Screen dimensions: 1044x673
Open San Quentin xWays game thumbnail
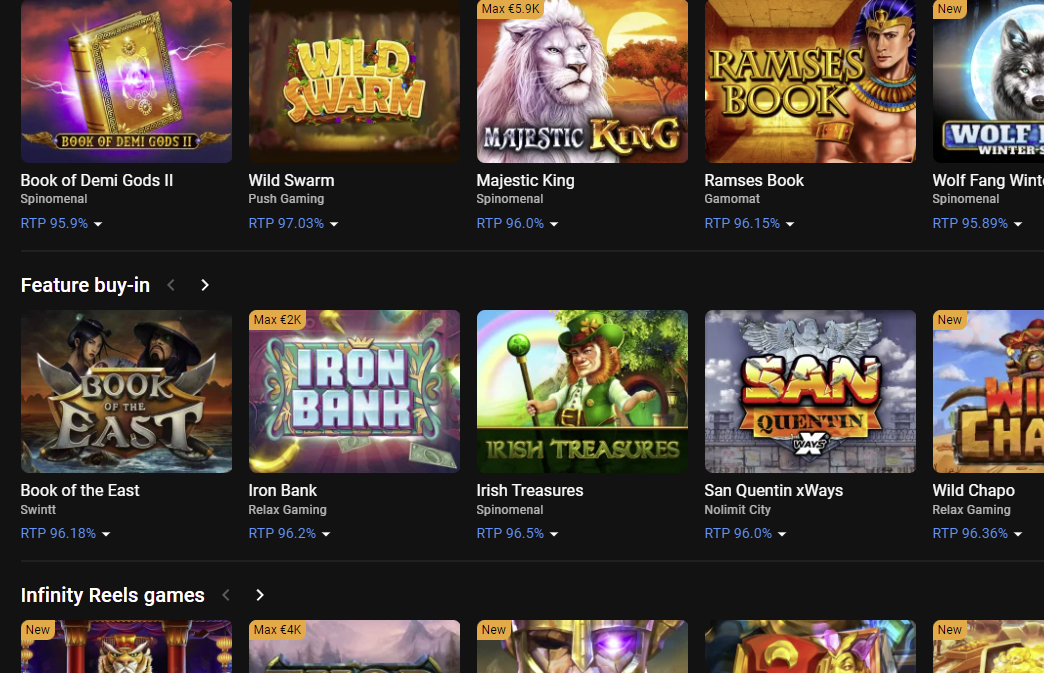coord(810,391)
